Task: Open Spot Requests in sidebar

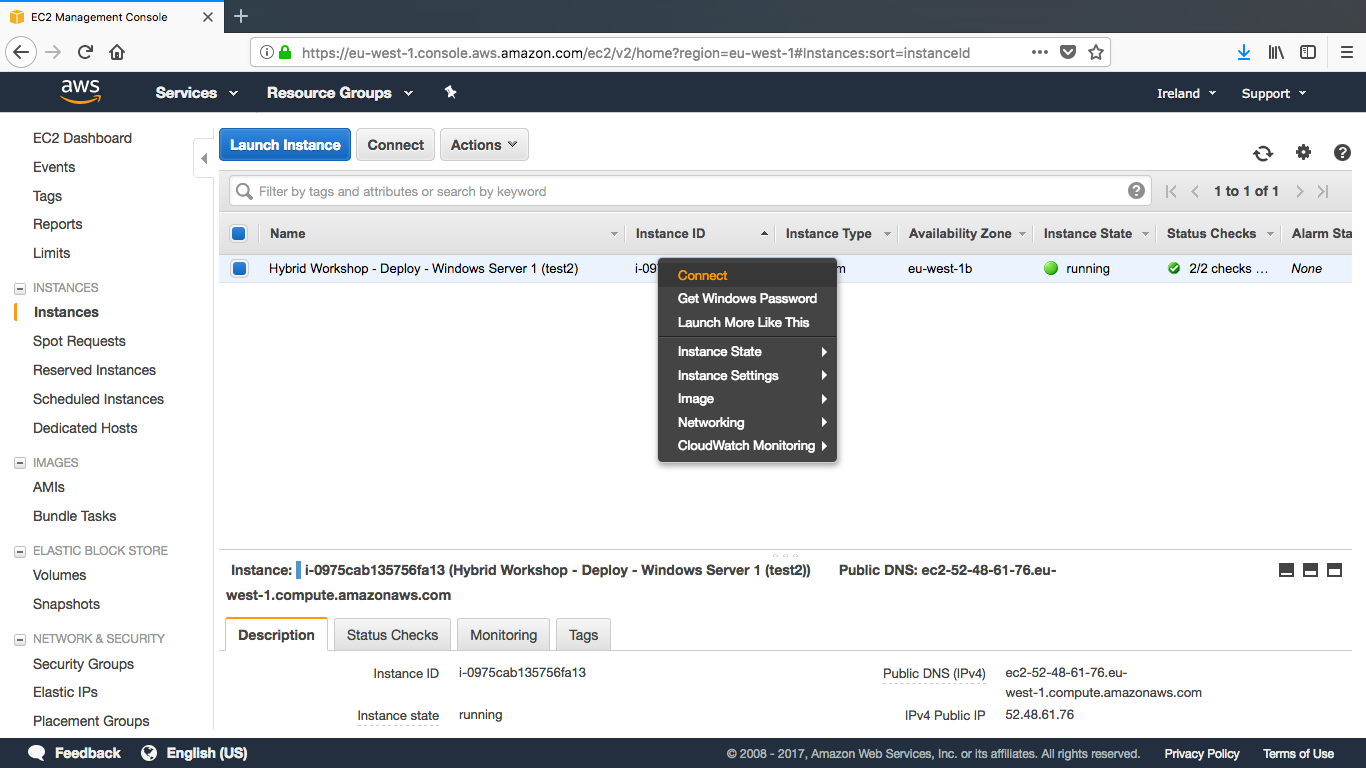Action: pyautogui.click(x=79, y=341)
